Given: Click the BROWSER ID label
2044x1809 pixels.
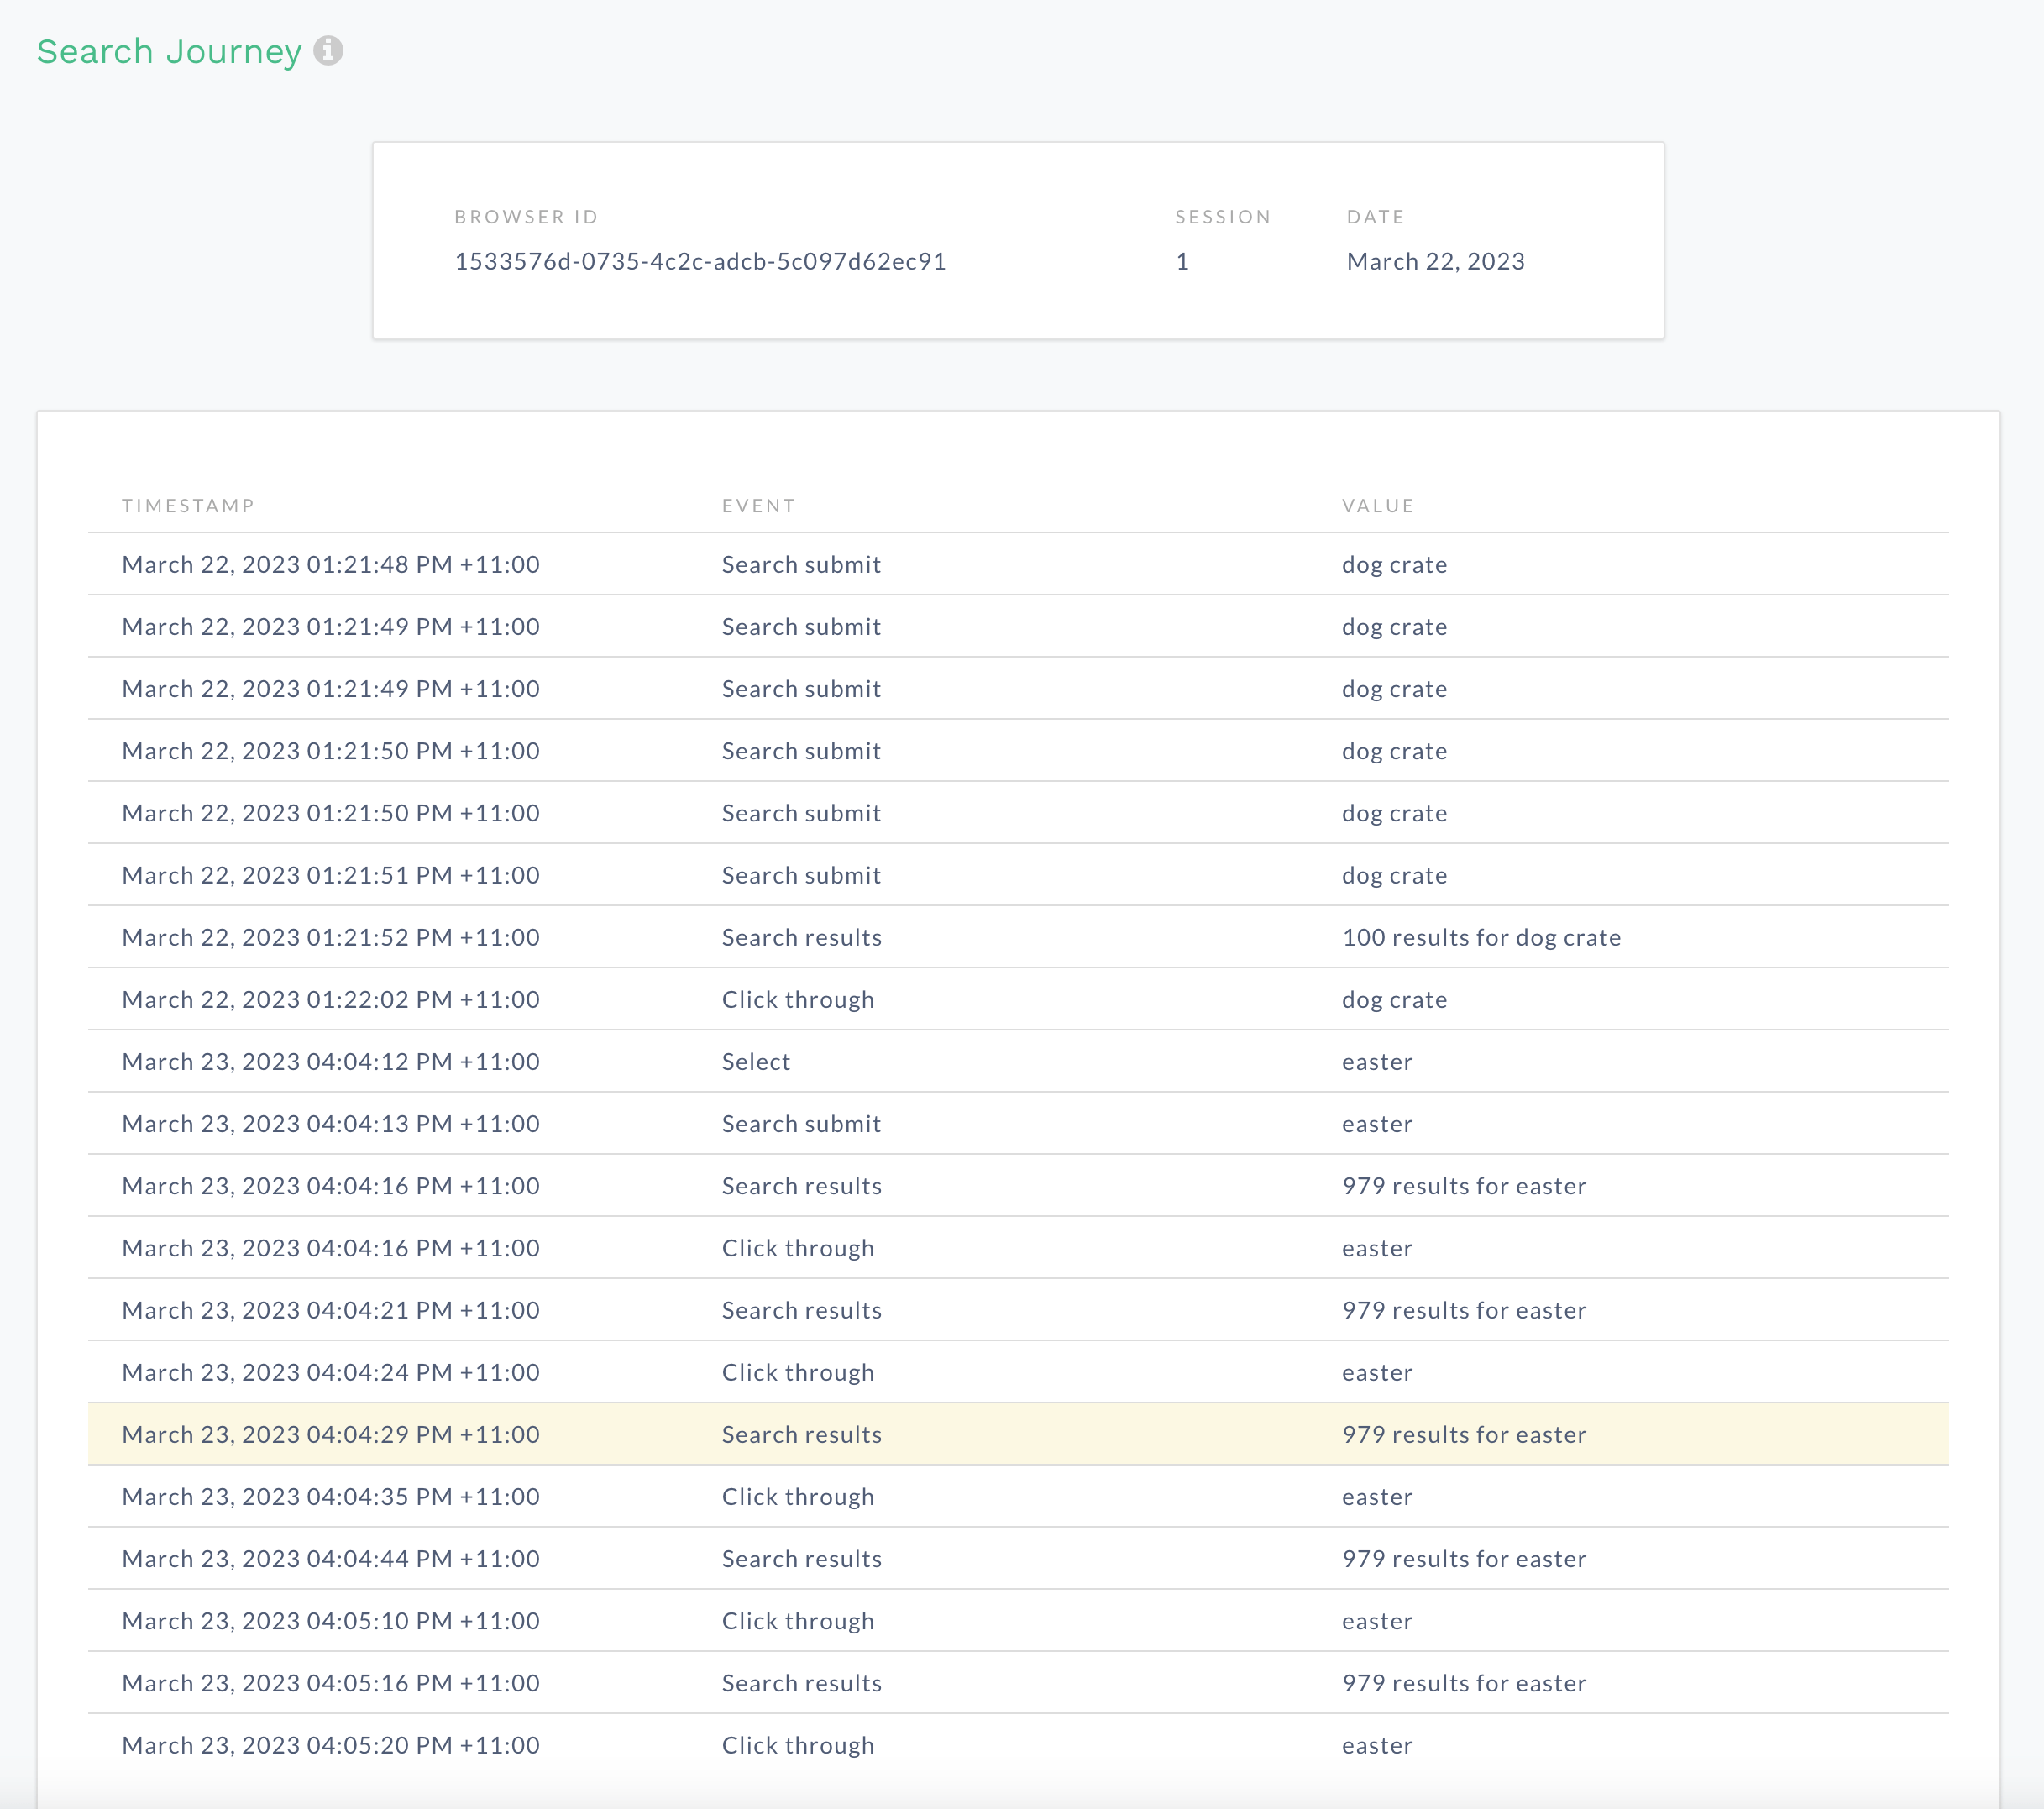Looking at the screenshot, I should [x=526, y=216].
